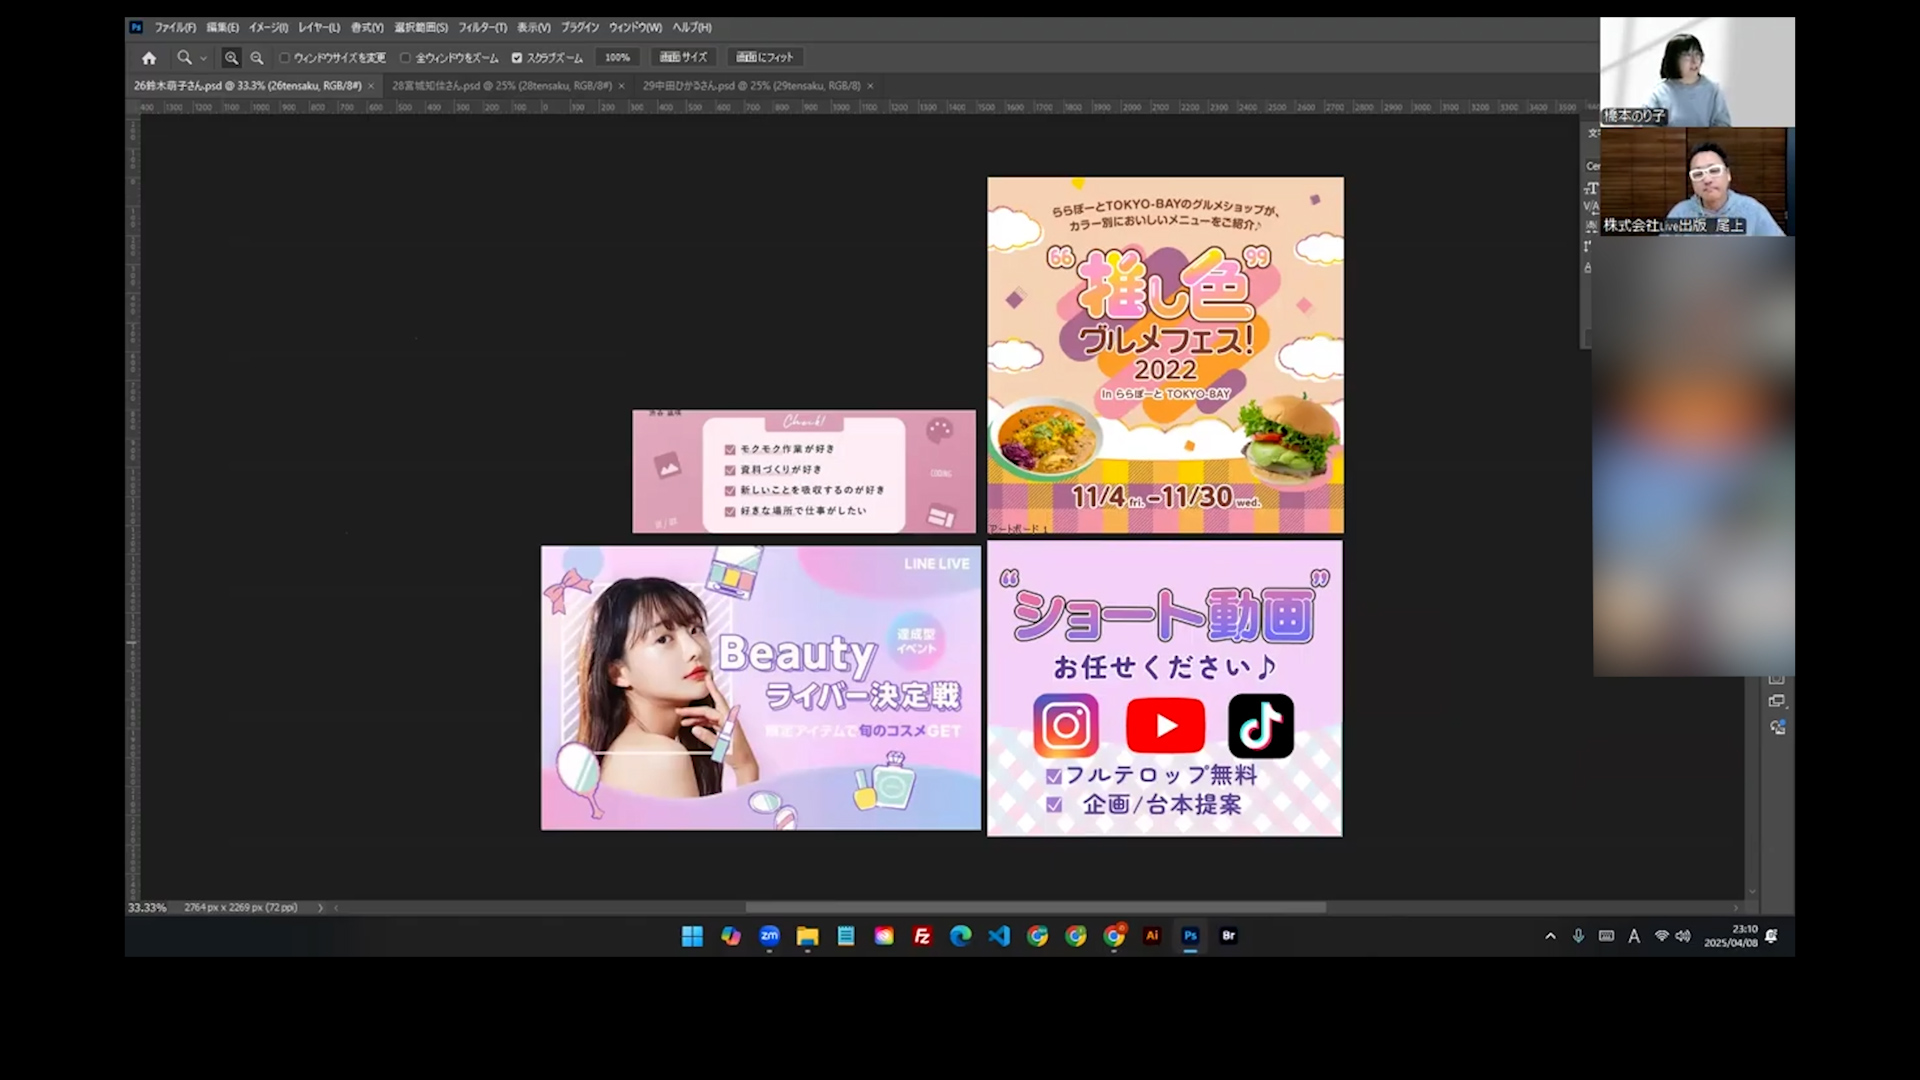The width and height of the screenshot is (1920, 1080).
Task: Click the collapsed panel icon on the right edge
Action: click(x=1778, y=701)
